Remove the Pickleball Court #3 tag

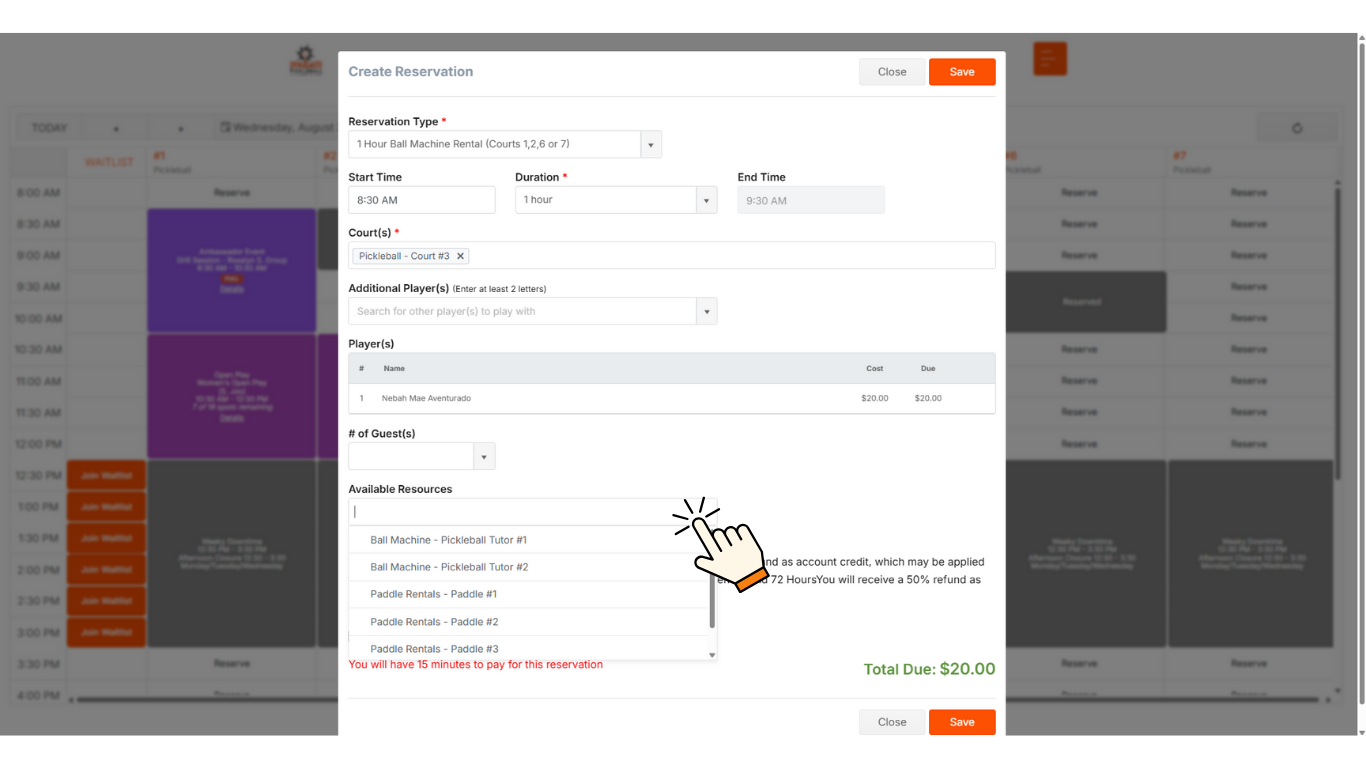460,255
